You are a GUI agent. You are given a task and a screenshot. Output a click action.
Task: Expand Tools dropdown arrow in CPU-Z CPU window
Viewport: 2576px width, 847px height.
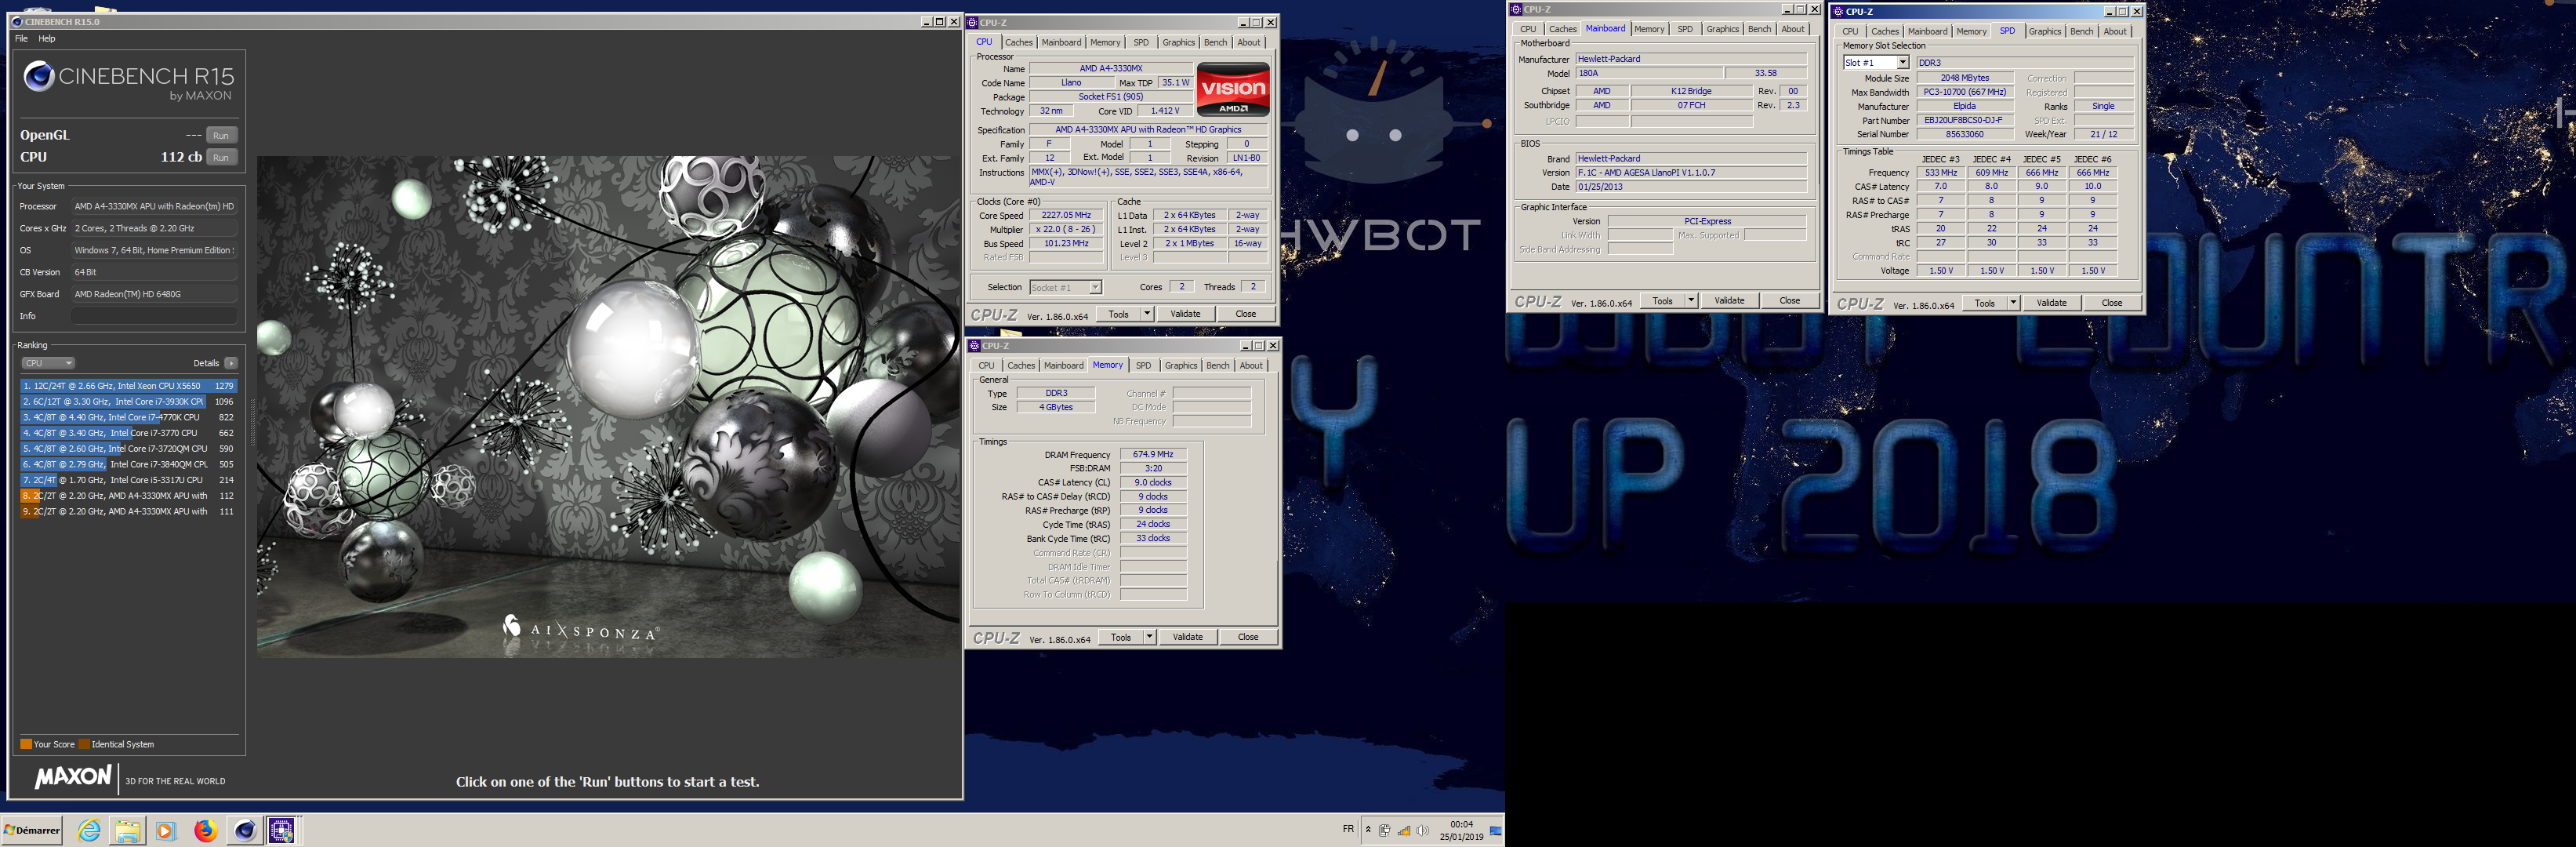[1147, 314]
